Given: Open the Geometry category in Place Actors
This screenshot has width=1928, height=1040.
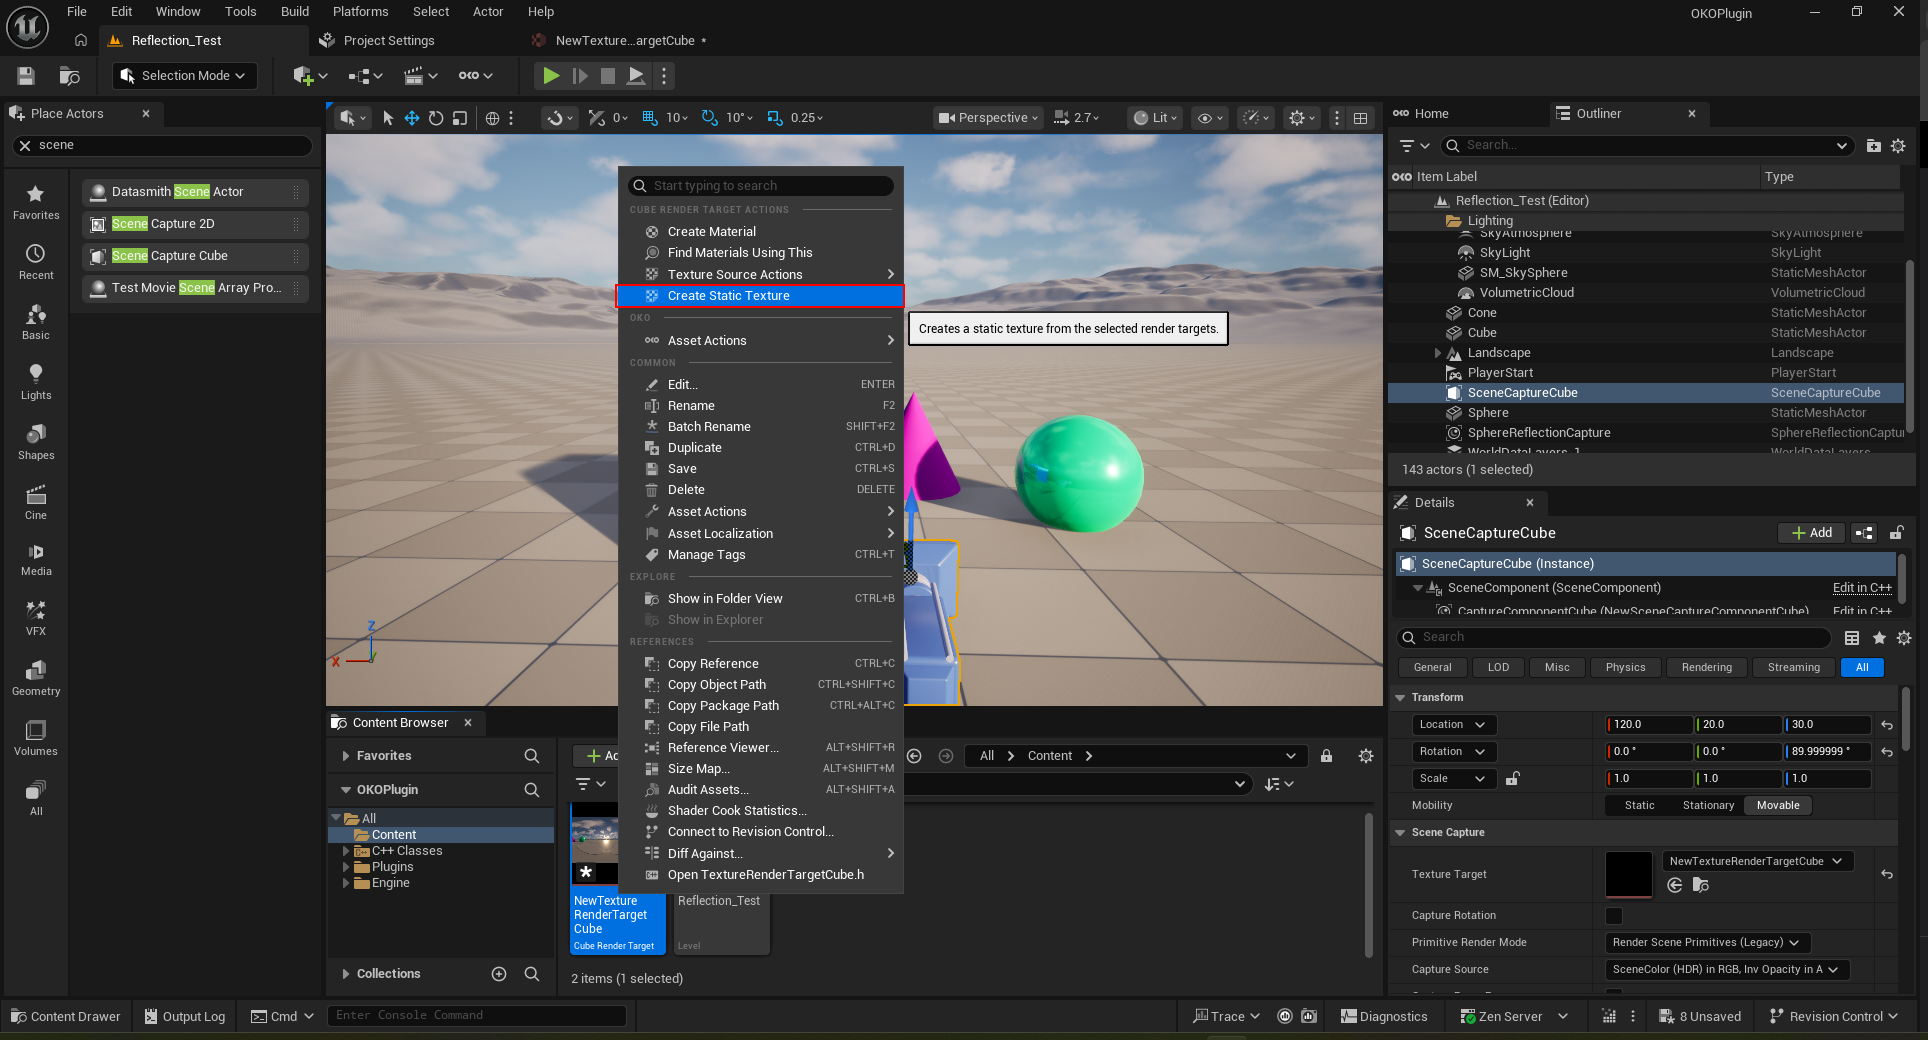Looking at the screenshot, I should tap(36, 678).
